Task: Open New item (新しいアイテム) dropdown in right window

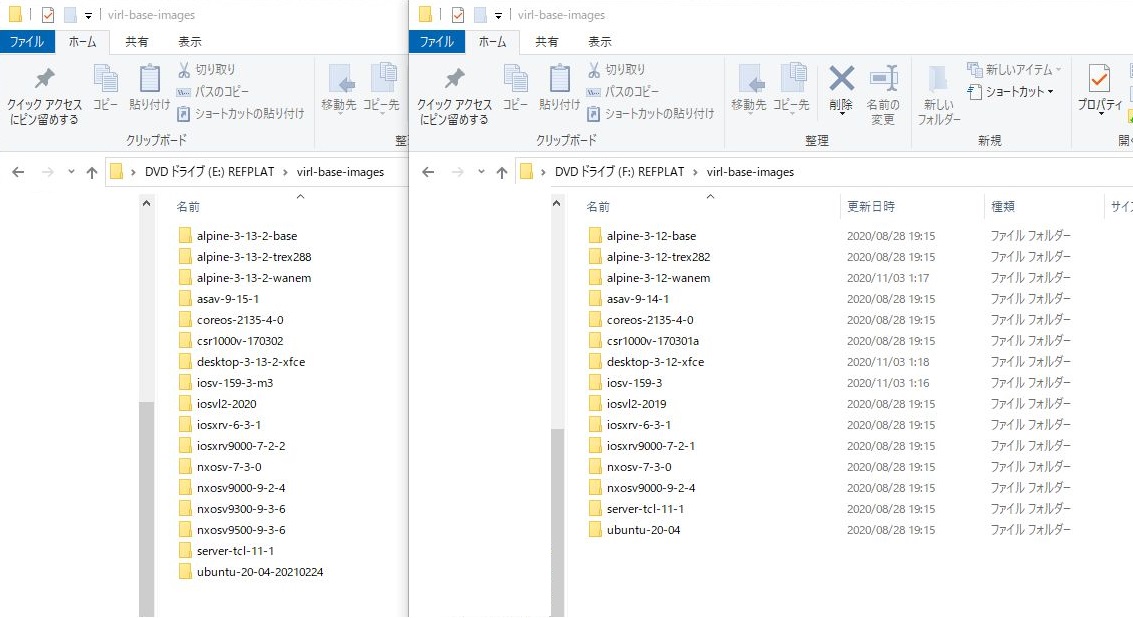Action: point(1014,69)
